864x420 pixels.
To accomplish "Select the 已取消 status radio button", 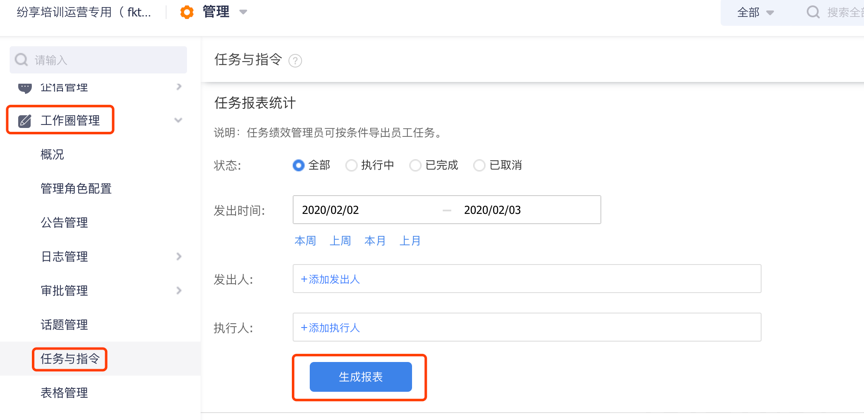I will [x=479, y=165].
